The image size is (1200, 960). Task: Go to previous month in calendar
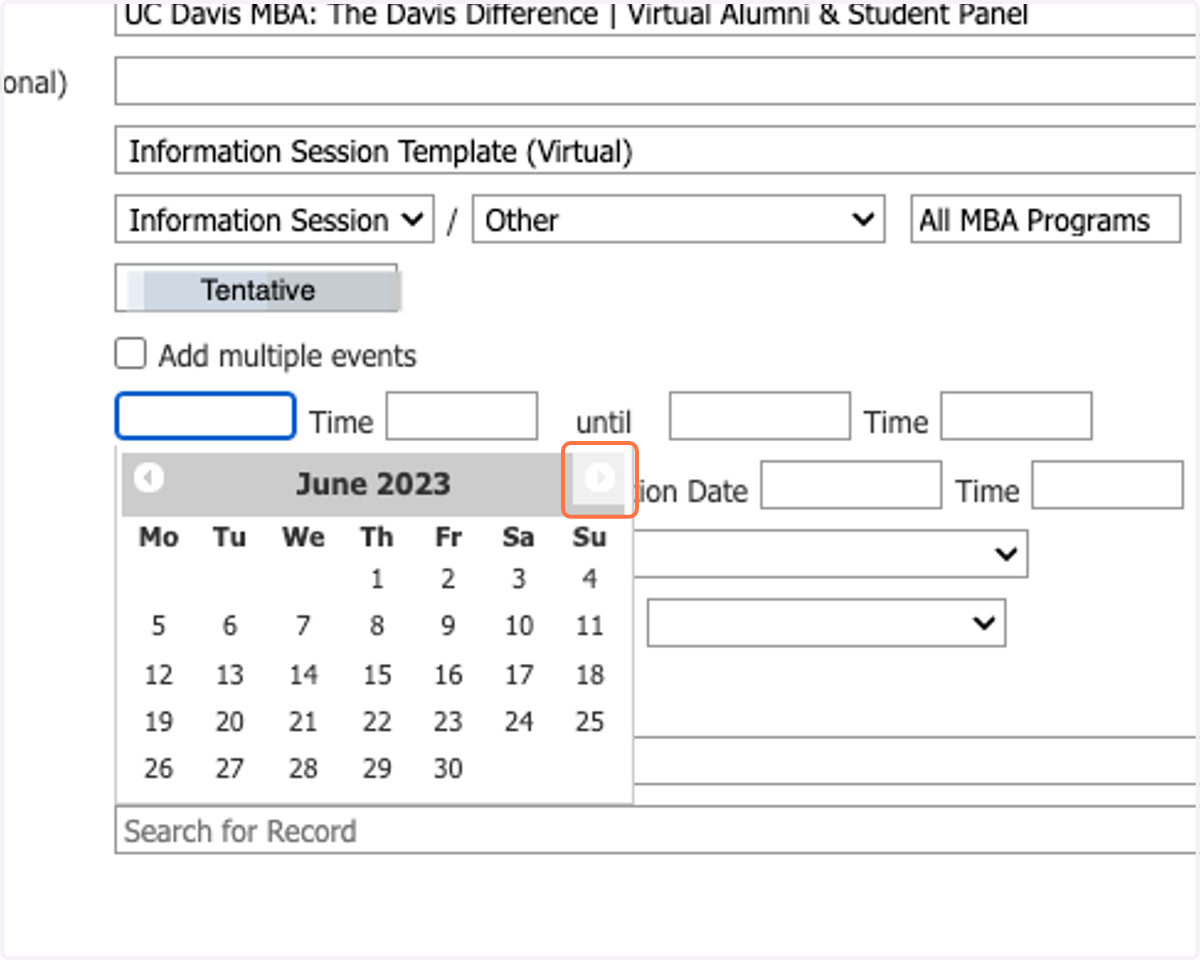pos(148,478)
